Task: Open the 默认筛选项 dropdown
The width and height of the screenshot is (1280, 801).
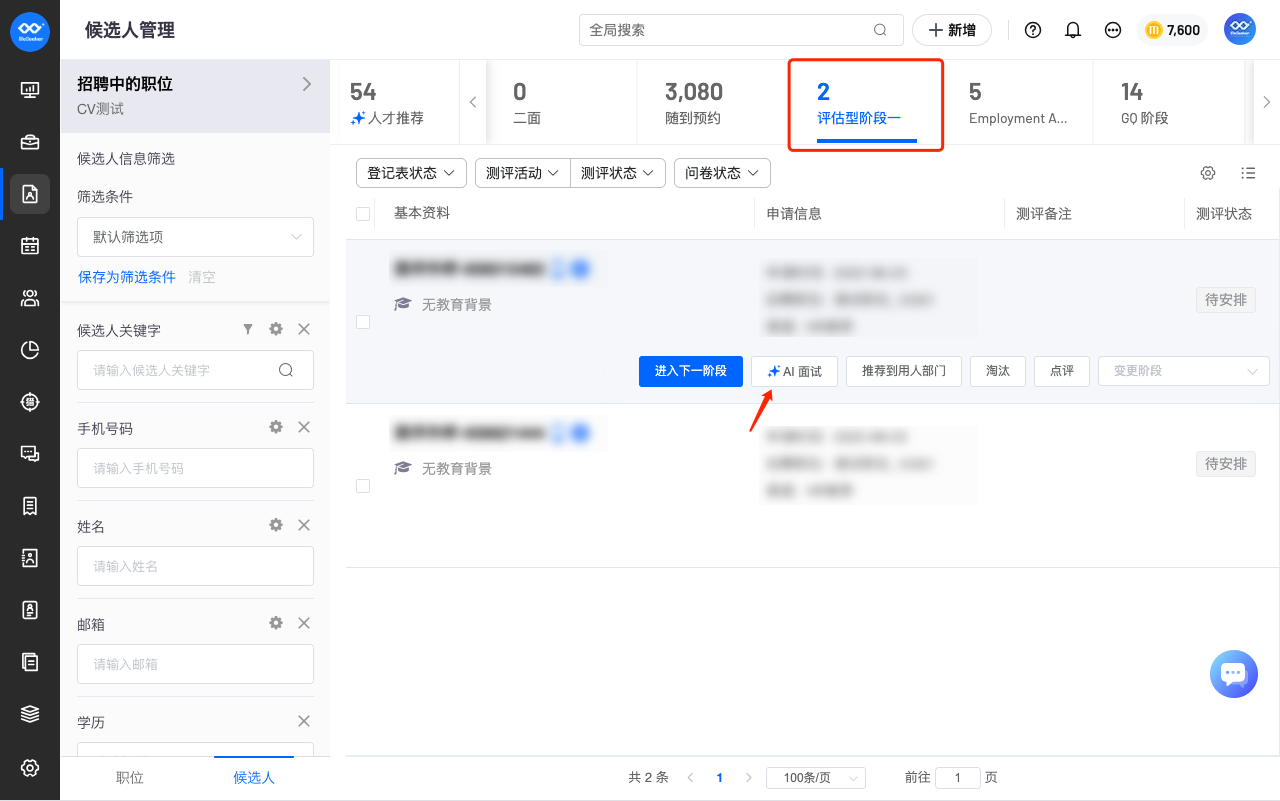Action: [x=195, y=237]
